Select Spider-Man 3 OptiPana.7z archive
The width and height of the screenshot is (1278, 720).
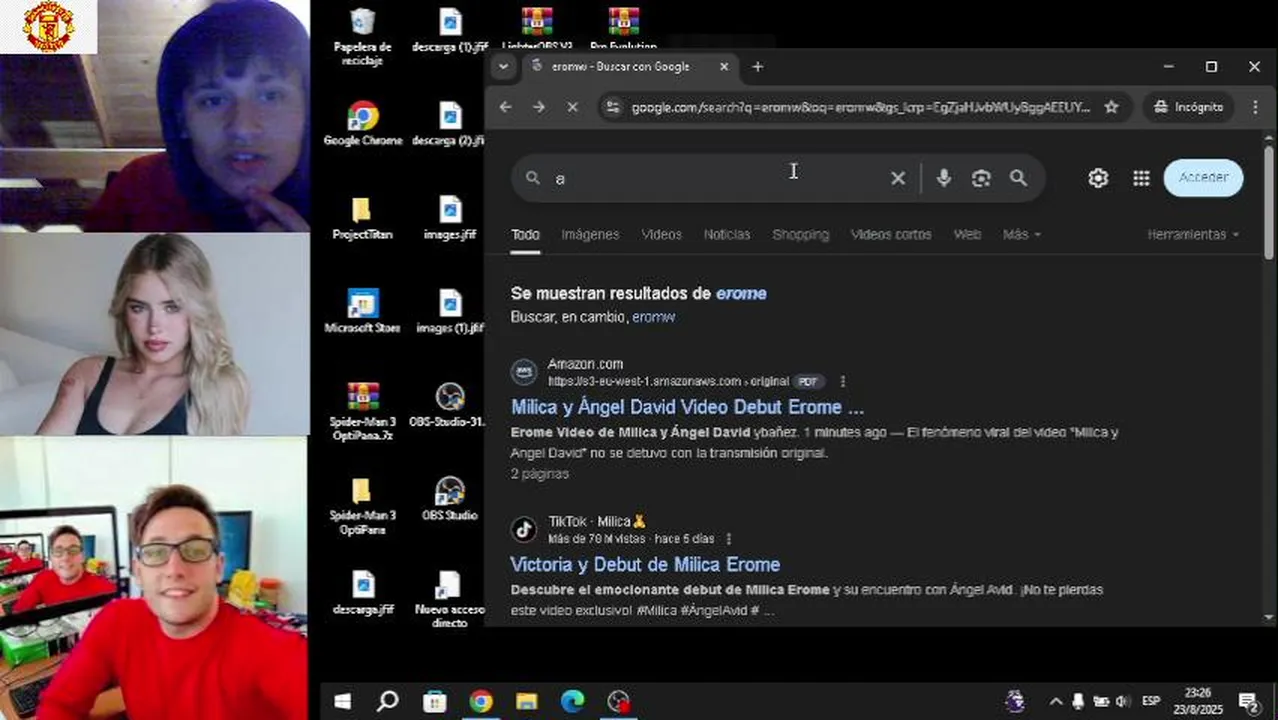362,412
